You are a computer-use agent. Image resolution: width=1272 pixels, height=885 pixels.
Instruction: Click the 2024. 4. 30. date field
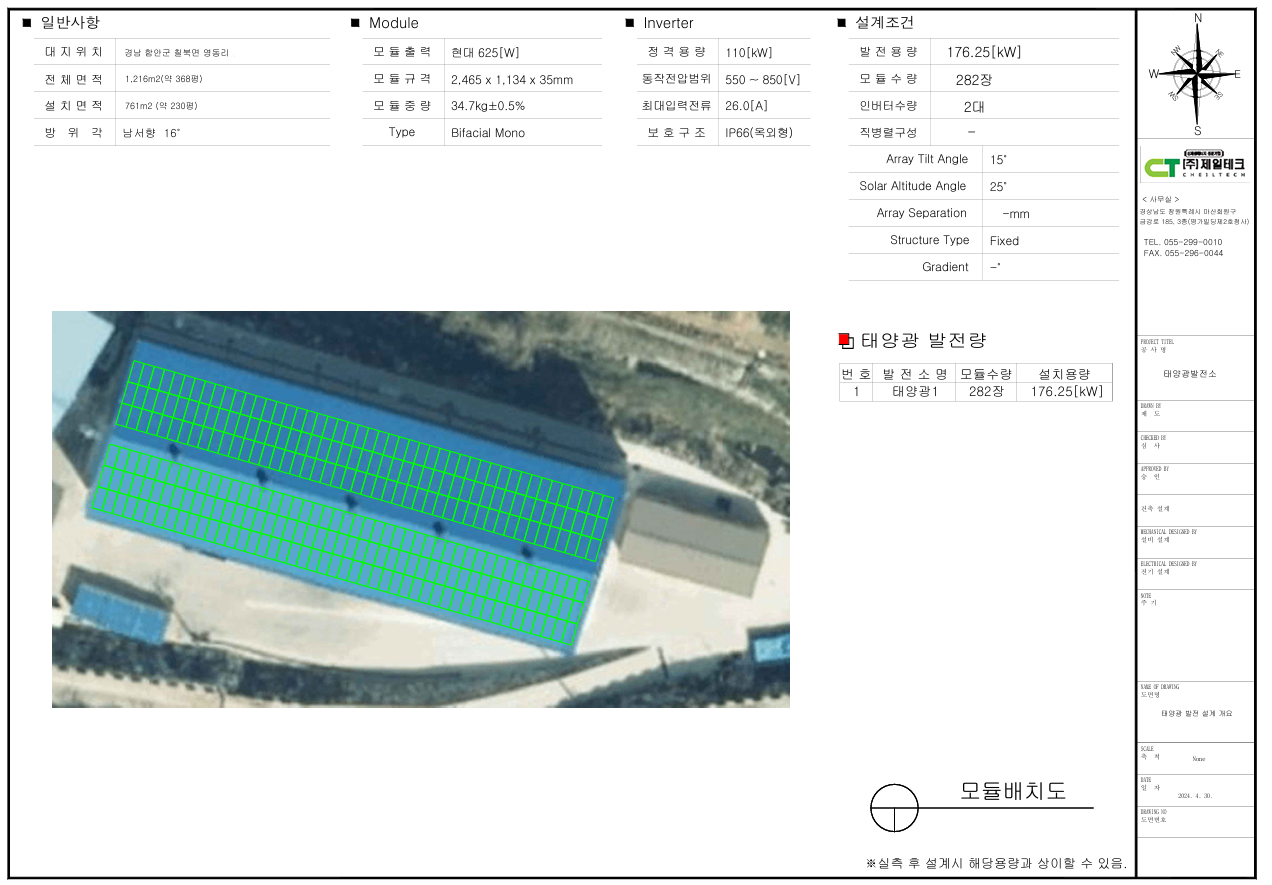click(1195, 796)
